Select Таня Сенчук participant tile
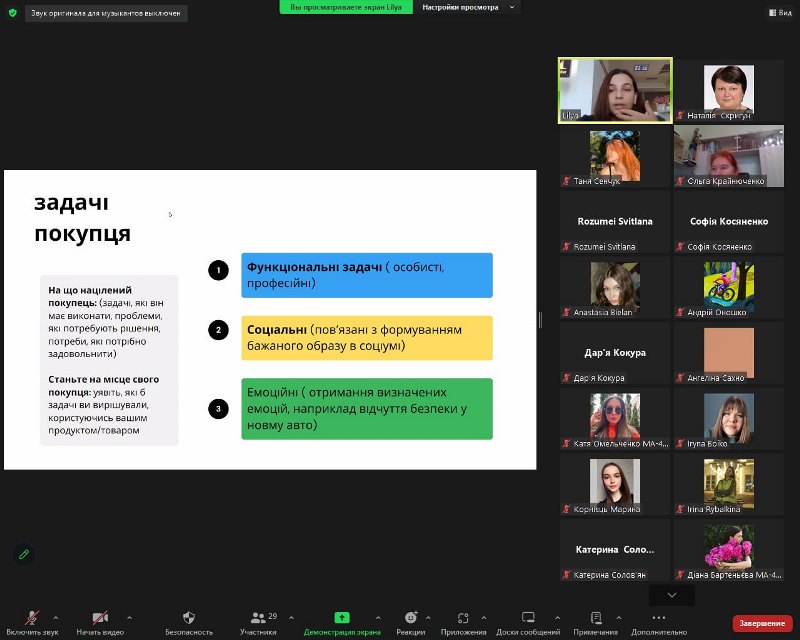Image resolution: width=800 pixels, height=640 pixels. [x=615, y=156]
